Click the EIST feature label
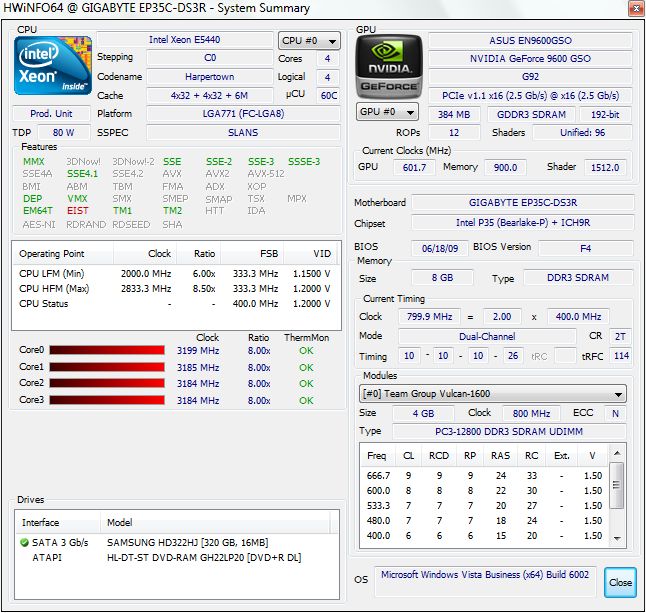 pyautogui.click(x=77, y=211)
